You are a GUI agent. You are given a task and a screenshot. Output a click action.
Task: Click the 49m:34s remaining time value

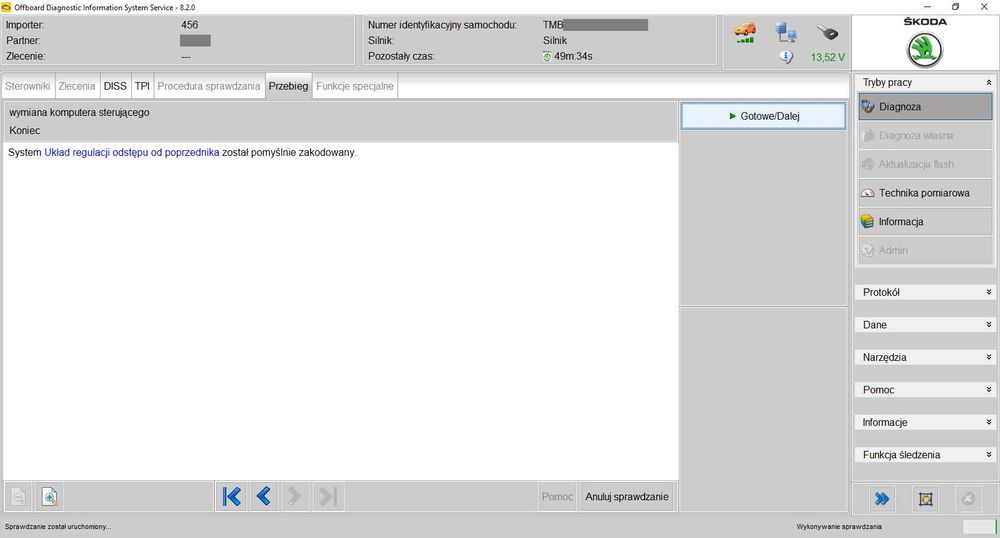pyautogui.click(x=573, y=56)
